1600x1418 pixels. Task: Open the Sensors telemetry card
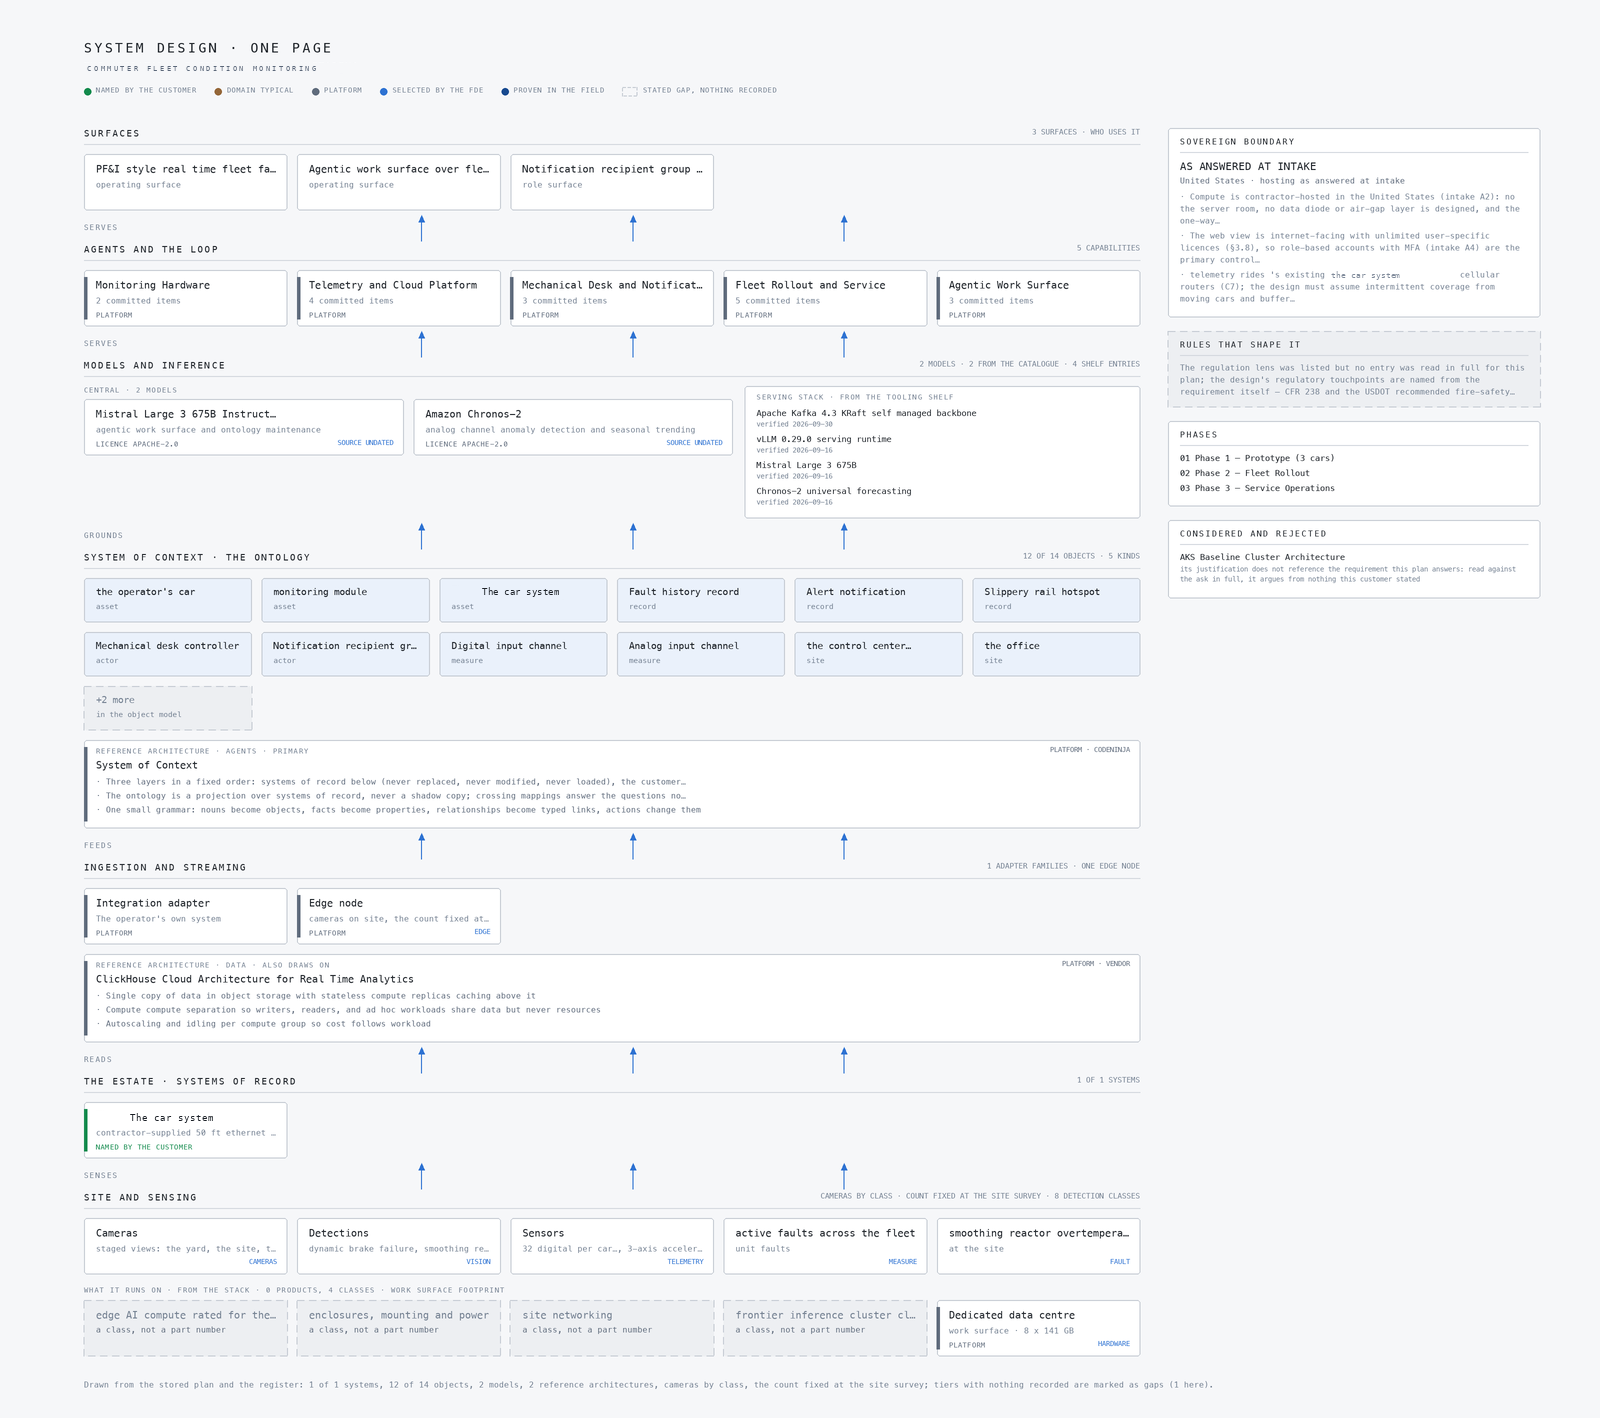(x=612, y=1246)
